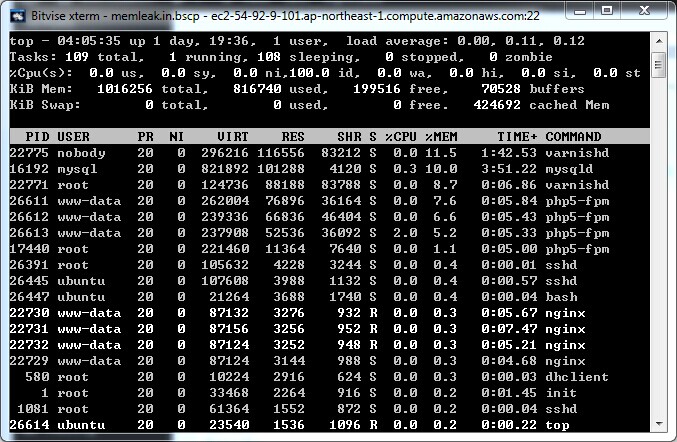Click the scrollbar up arrow
This screenshot has width=677, height=442.
[x=658, y=41]
